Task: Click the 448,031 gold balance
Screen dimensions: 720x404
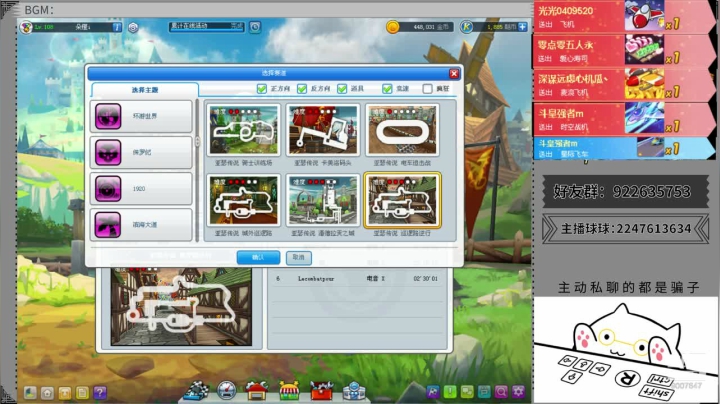Action: (424, 27)
